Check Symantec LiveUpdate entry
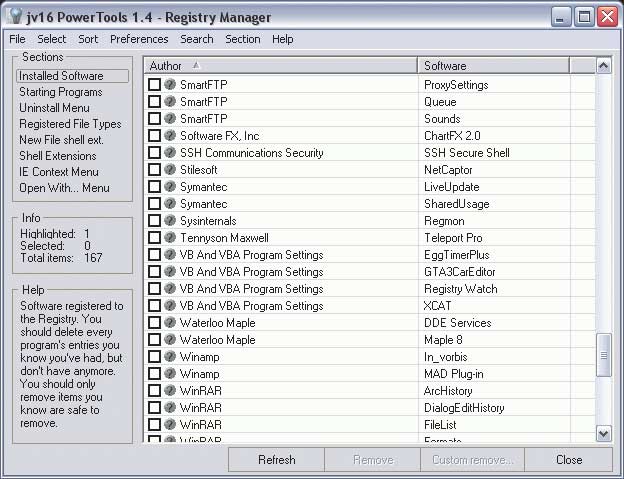 (x=154, y=187)
